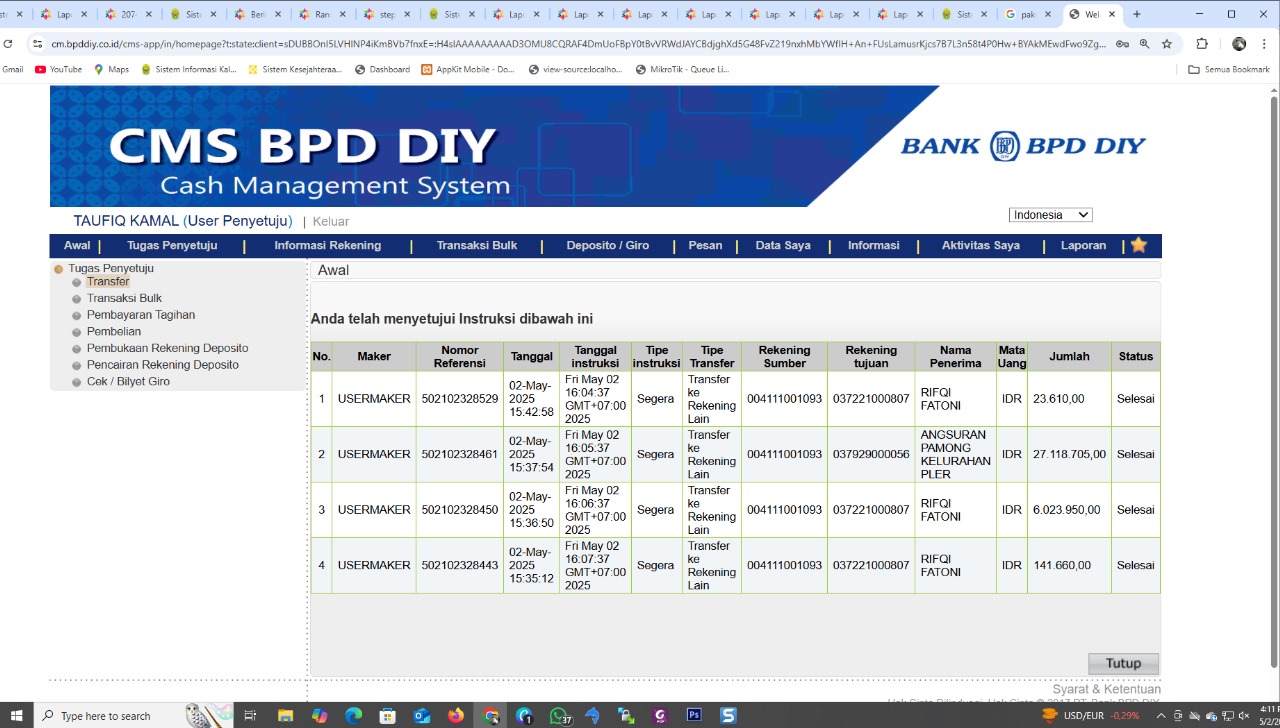This screenshot has width=1280, height=728.
Task: Click the amount 6.023.950,00
Action: (1067, 510)
